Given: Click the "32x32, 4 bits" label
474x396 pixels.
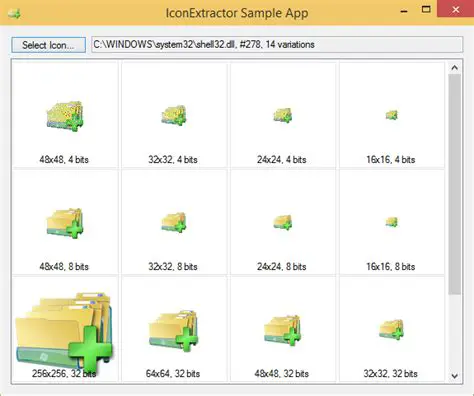Looking at the screenshot, I should coord(173,160).
